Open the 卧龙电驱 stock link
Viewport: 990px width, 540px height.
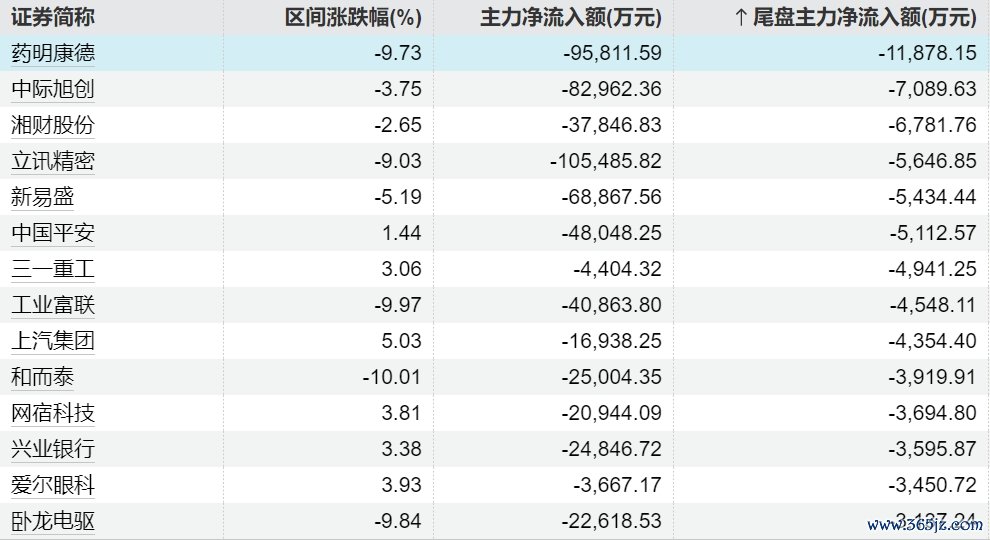click(53, 521)
